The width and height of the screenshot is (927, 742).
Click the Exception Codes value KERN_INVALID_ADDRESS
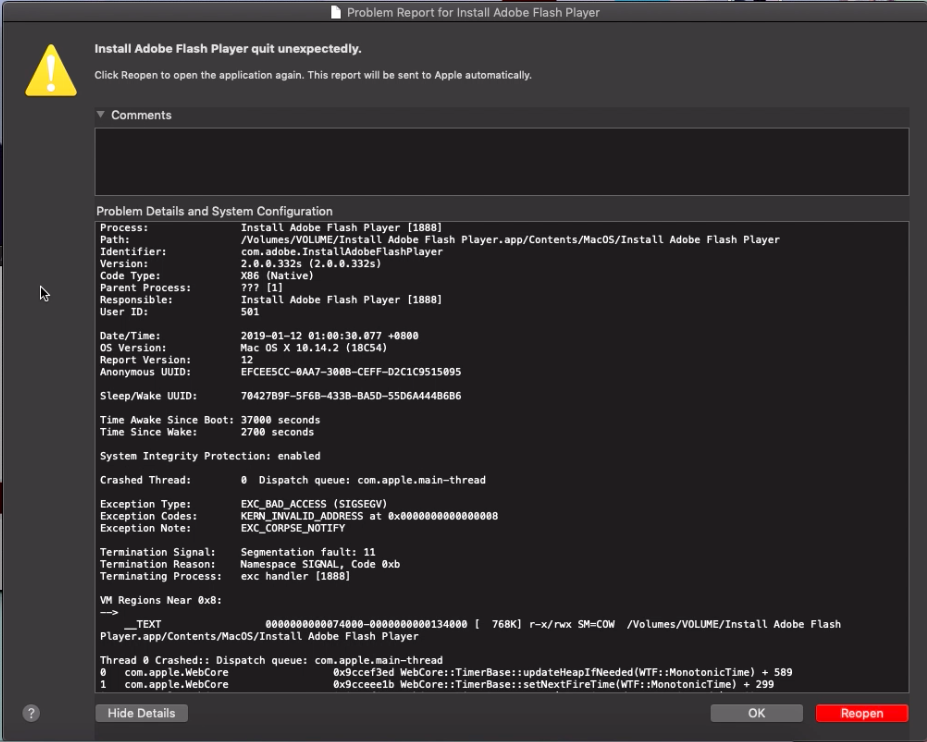pyautogui.click(x=369, y=516)
